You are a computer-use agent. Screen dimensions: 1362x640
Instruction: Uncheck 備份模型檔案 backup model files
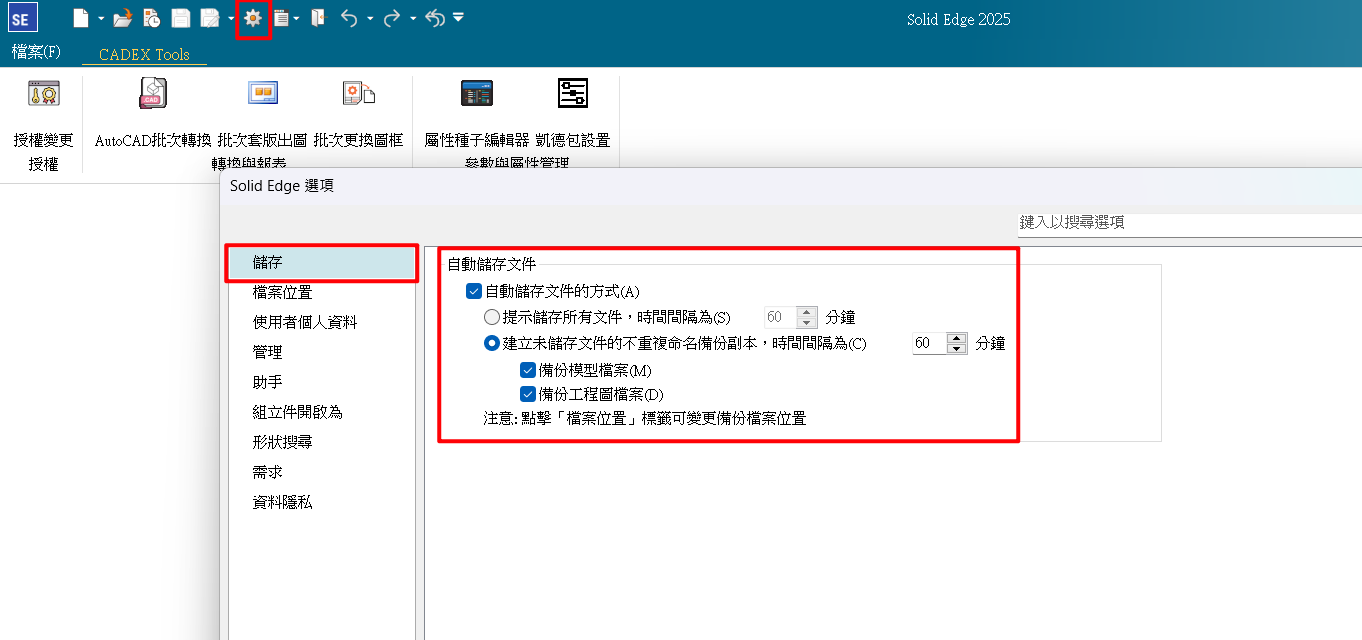[528, 370]
